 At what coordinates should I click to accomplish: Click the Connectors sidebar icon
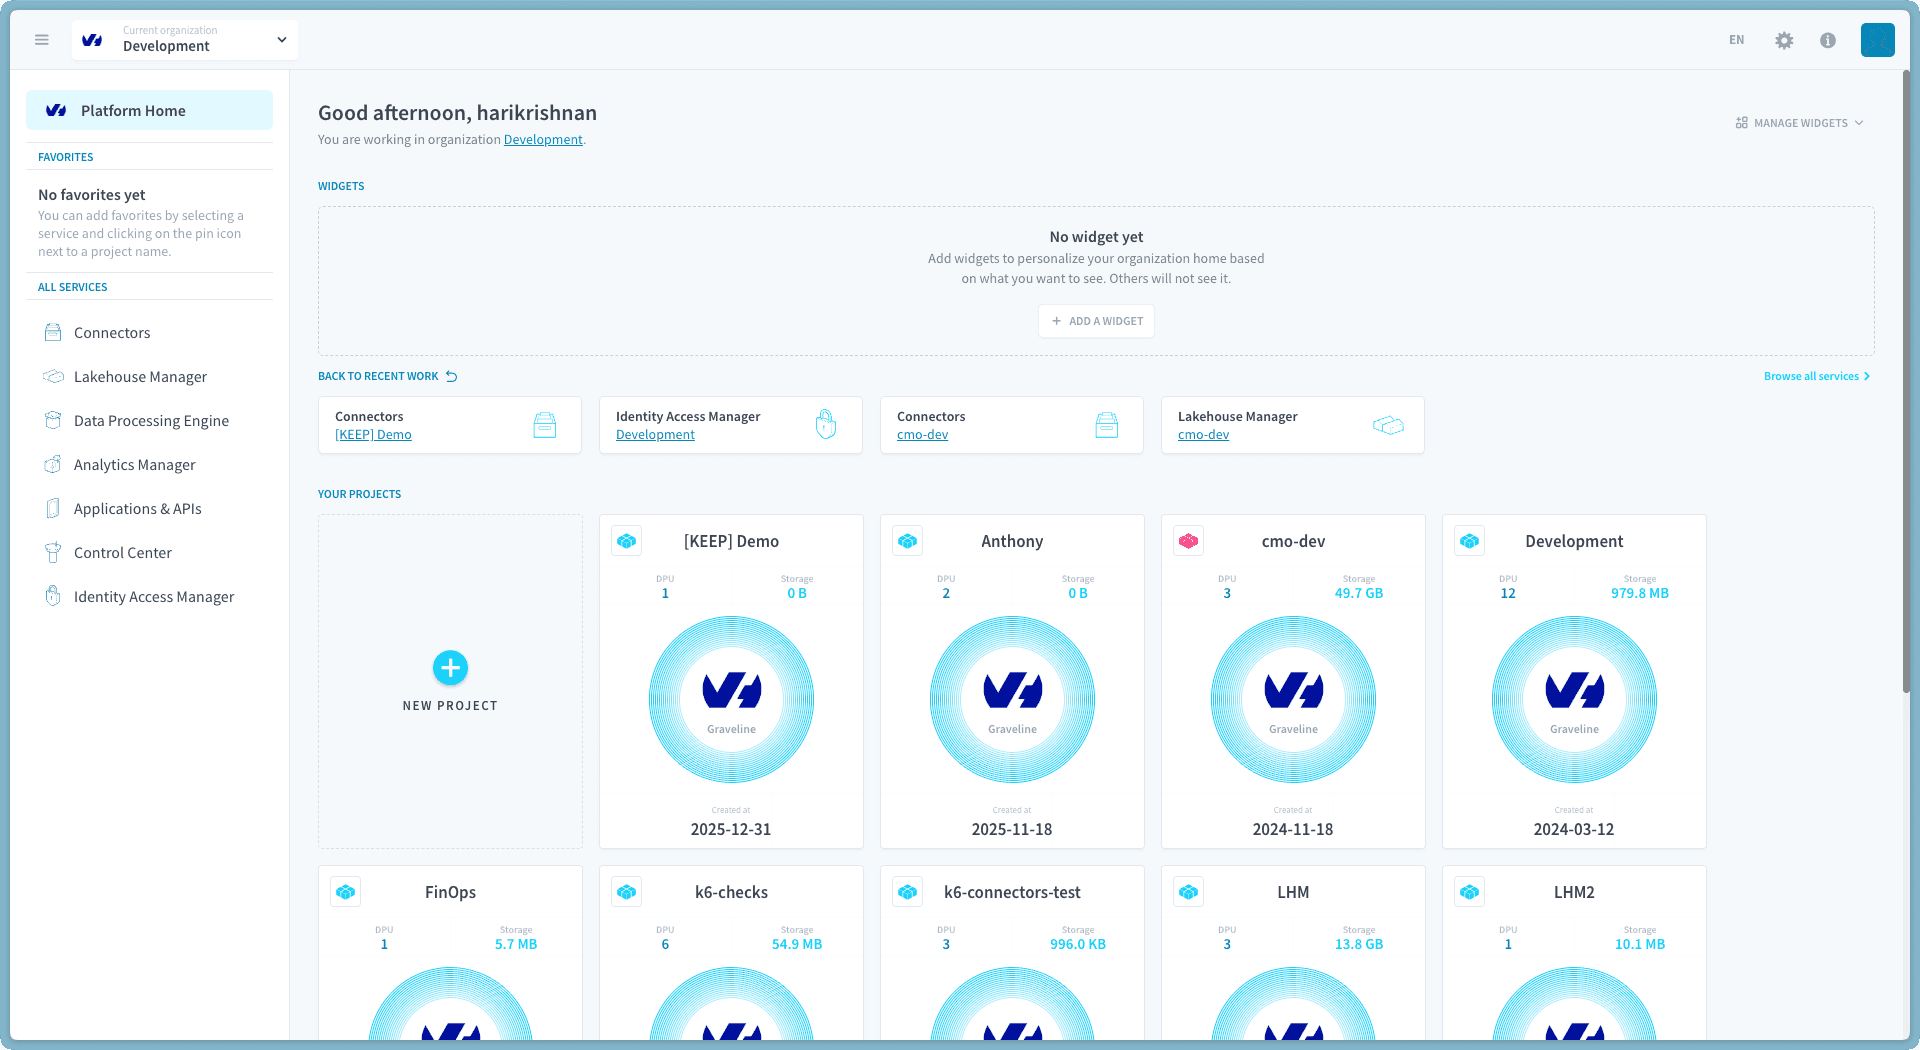click(53, 333)
